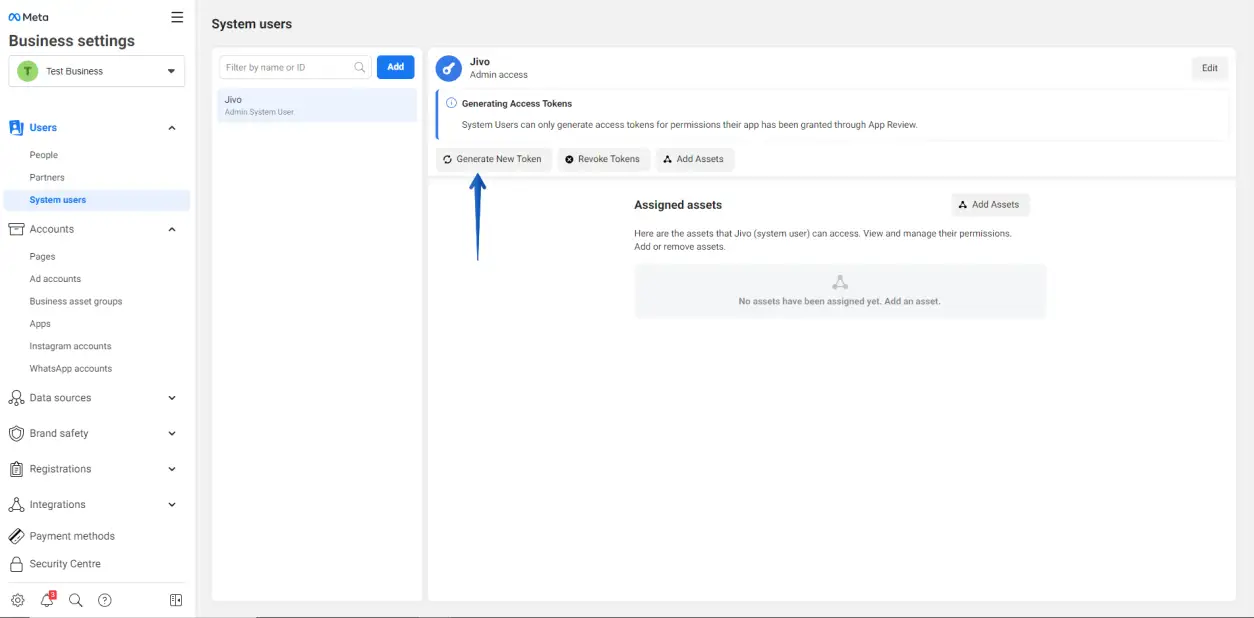Open the Test Business account dropdown
Viewport: 1254px width, 618px height.
tap(96, 71)
